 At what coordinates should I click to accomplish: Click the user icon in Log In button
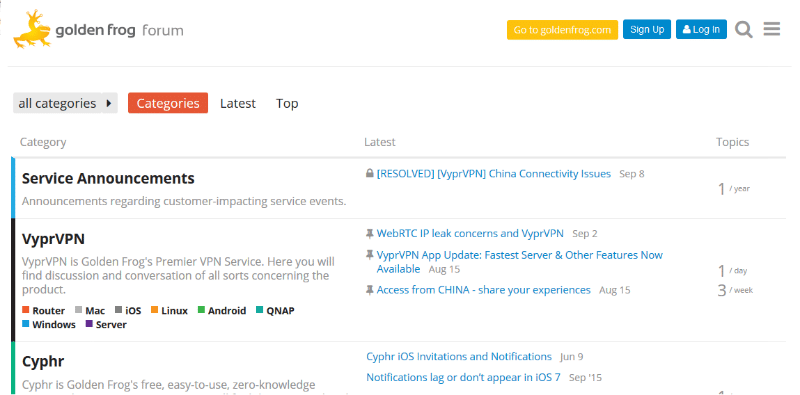(x=687, y=30)
